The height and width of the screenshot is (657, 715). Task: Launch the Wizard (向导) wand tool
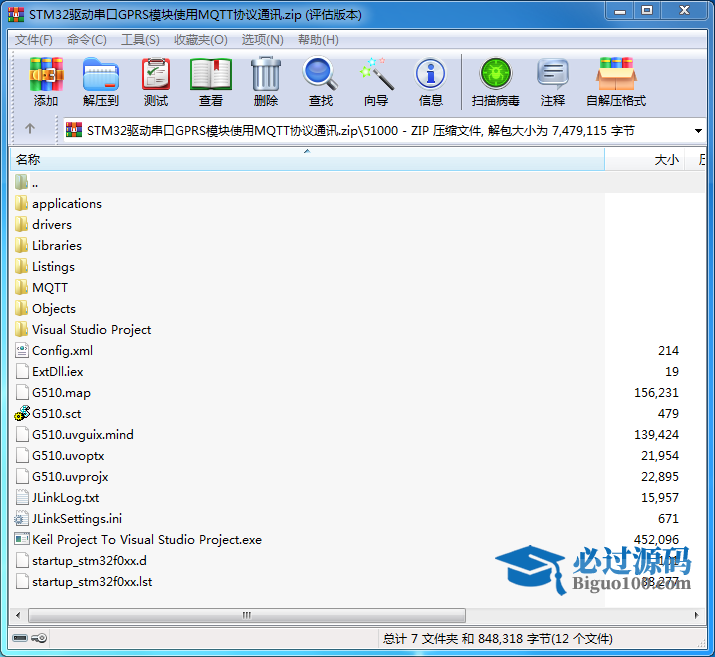tap(376, 74)
